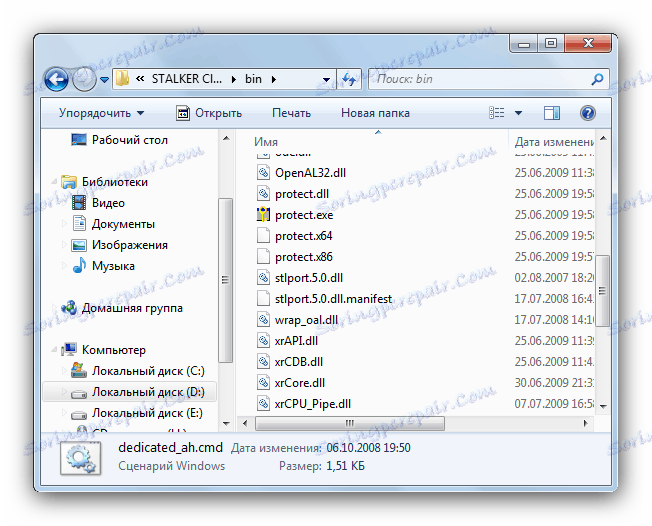Refresh the folder with refresh icon
652x526 pixels.
(348, 79)
